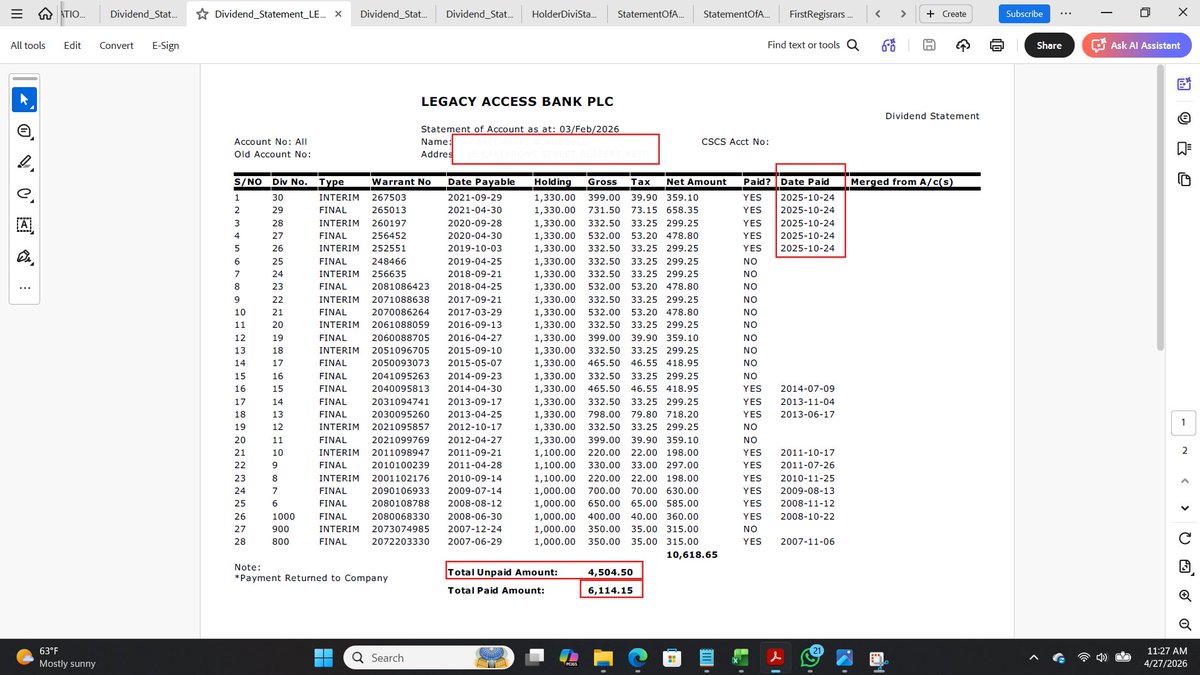
Task: Open the Bookmarks panel
Action: [1184, 149]
